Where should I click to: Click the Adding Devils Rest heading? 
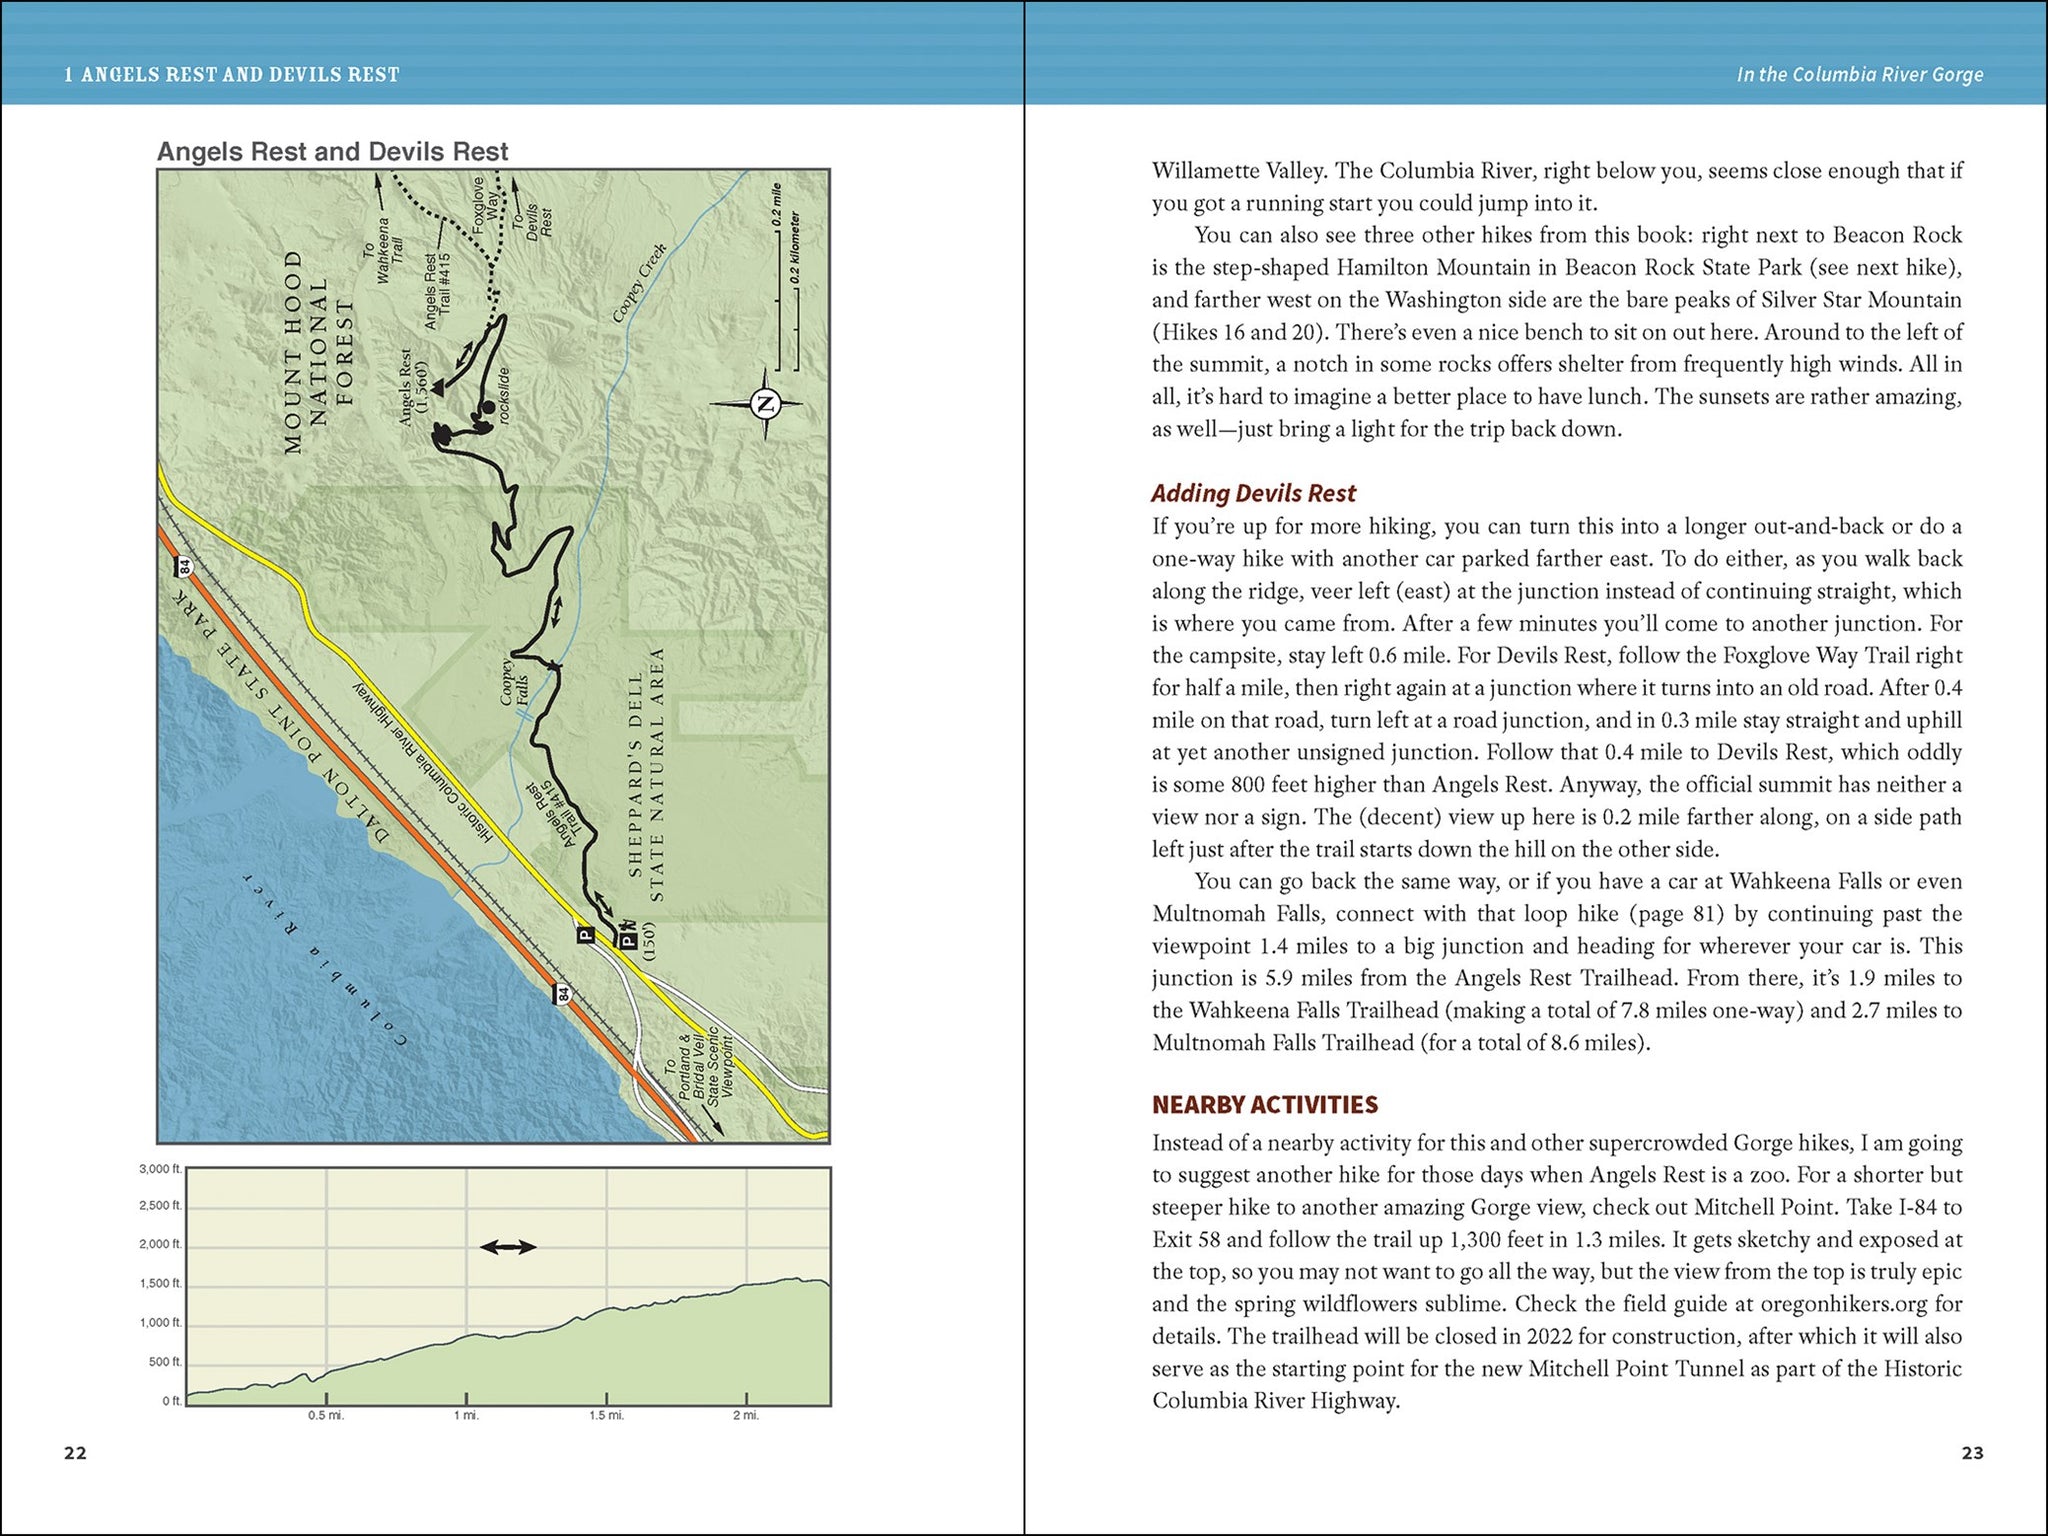[1253, 493]
